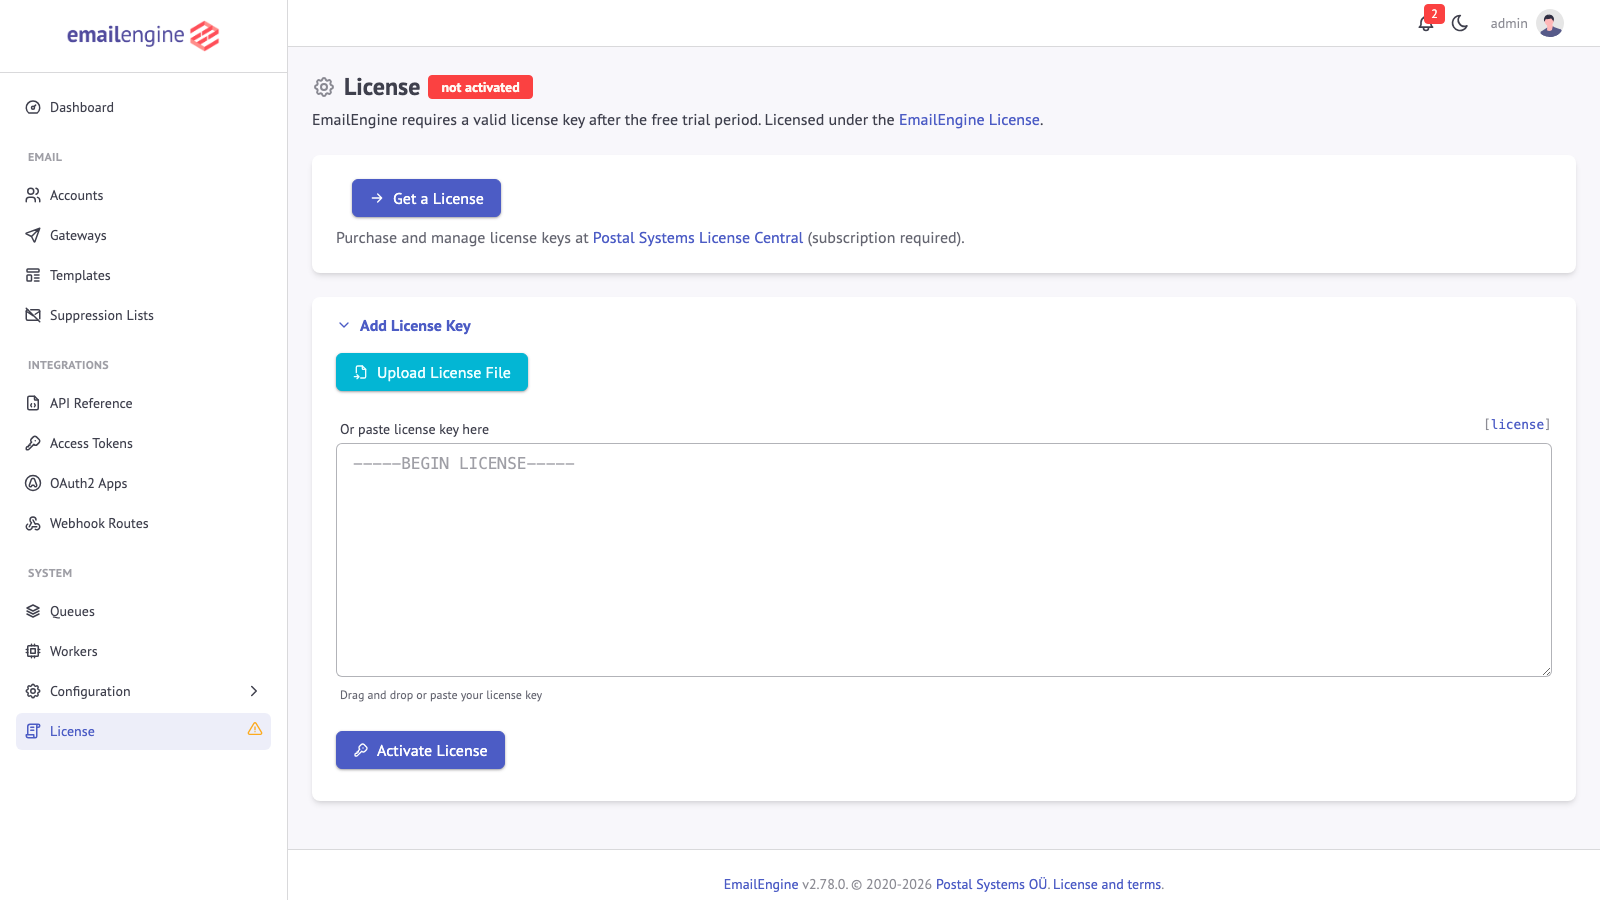Go to Accounts page
Image resolution: width=1600 pixels, height=900 pixels.
coord(143,195)
